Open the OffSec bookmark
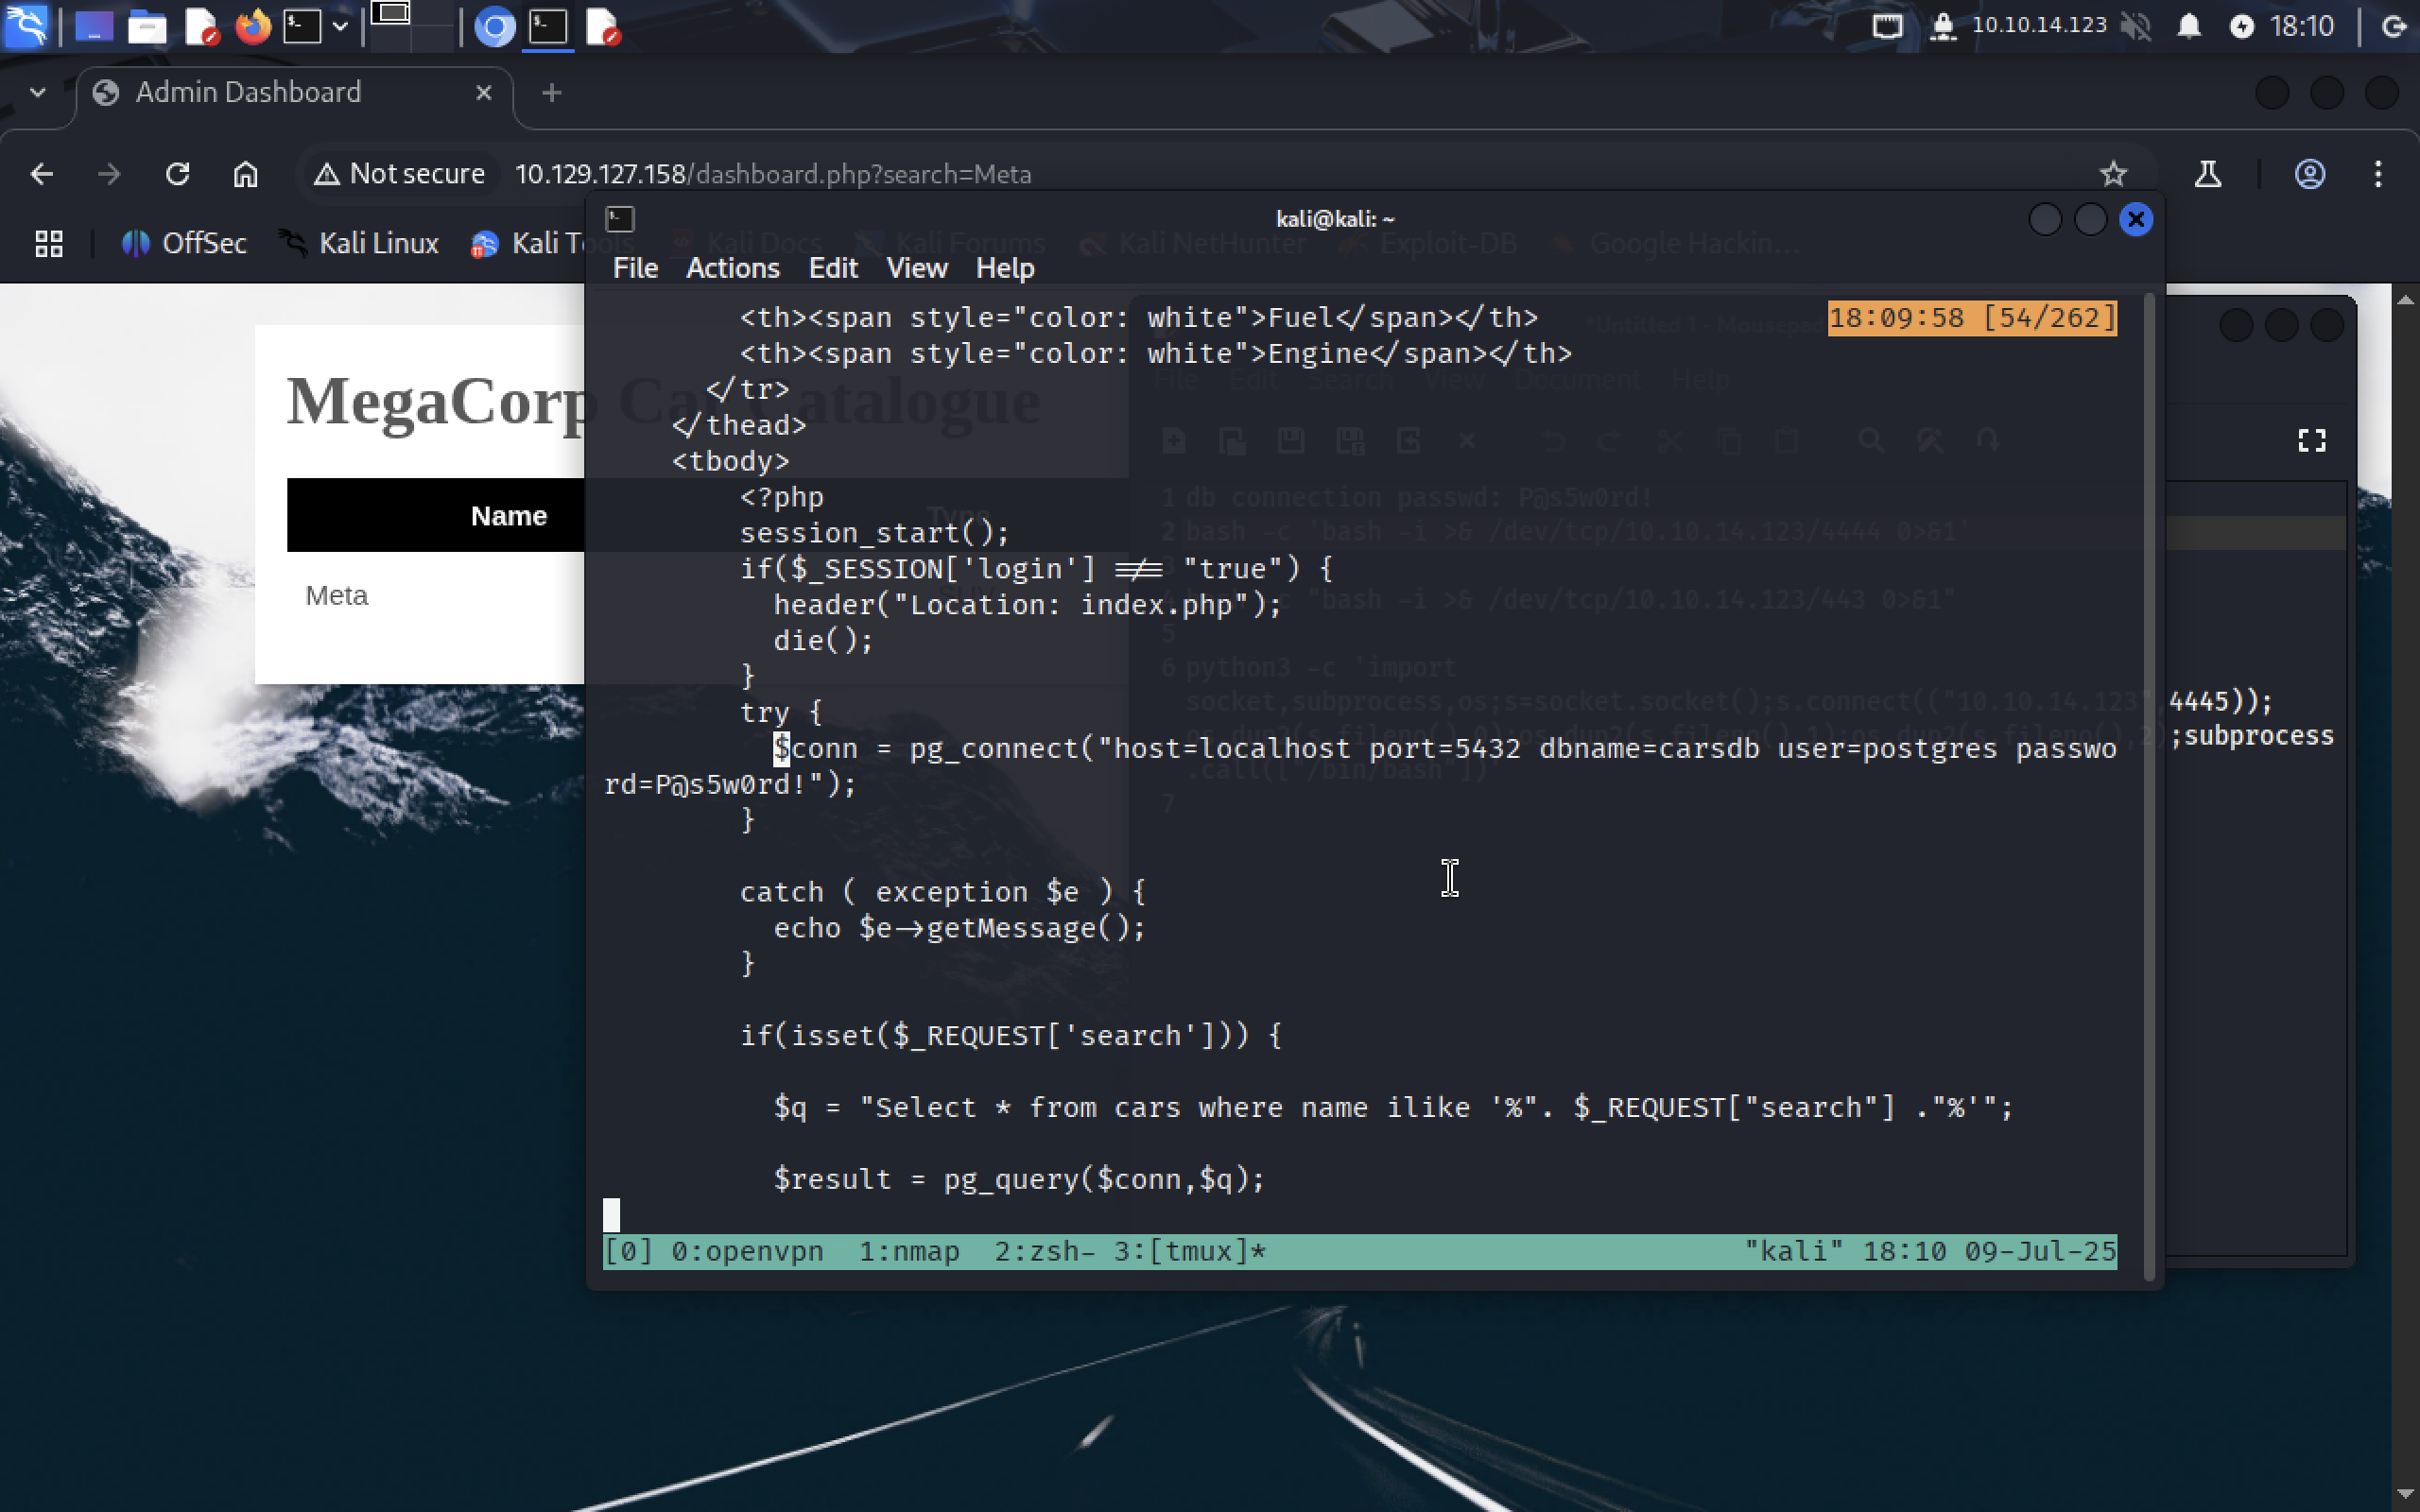The image size is (2420, 1512). [x=184, y=243]
